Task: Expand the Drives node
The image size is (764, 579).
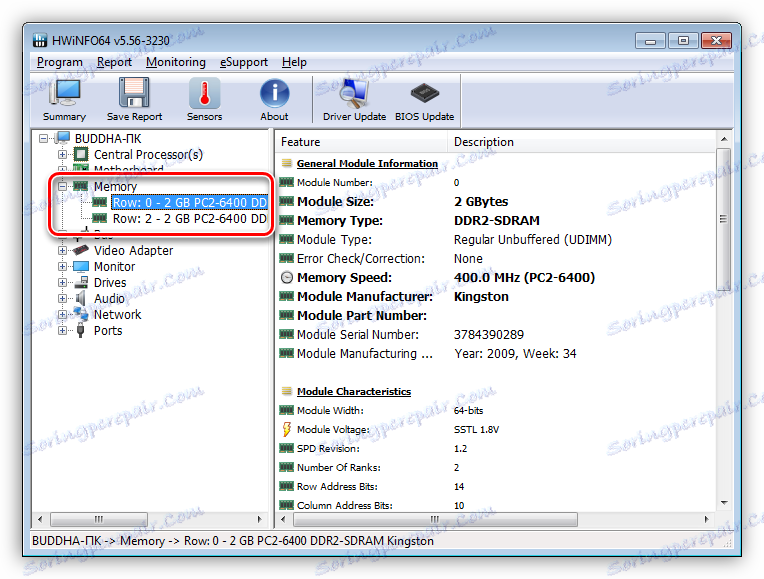Action: (x=62, y=283)
